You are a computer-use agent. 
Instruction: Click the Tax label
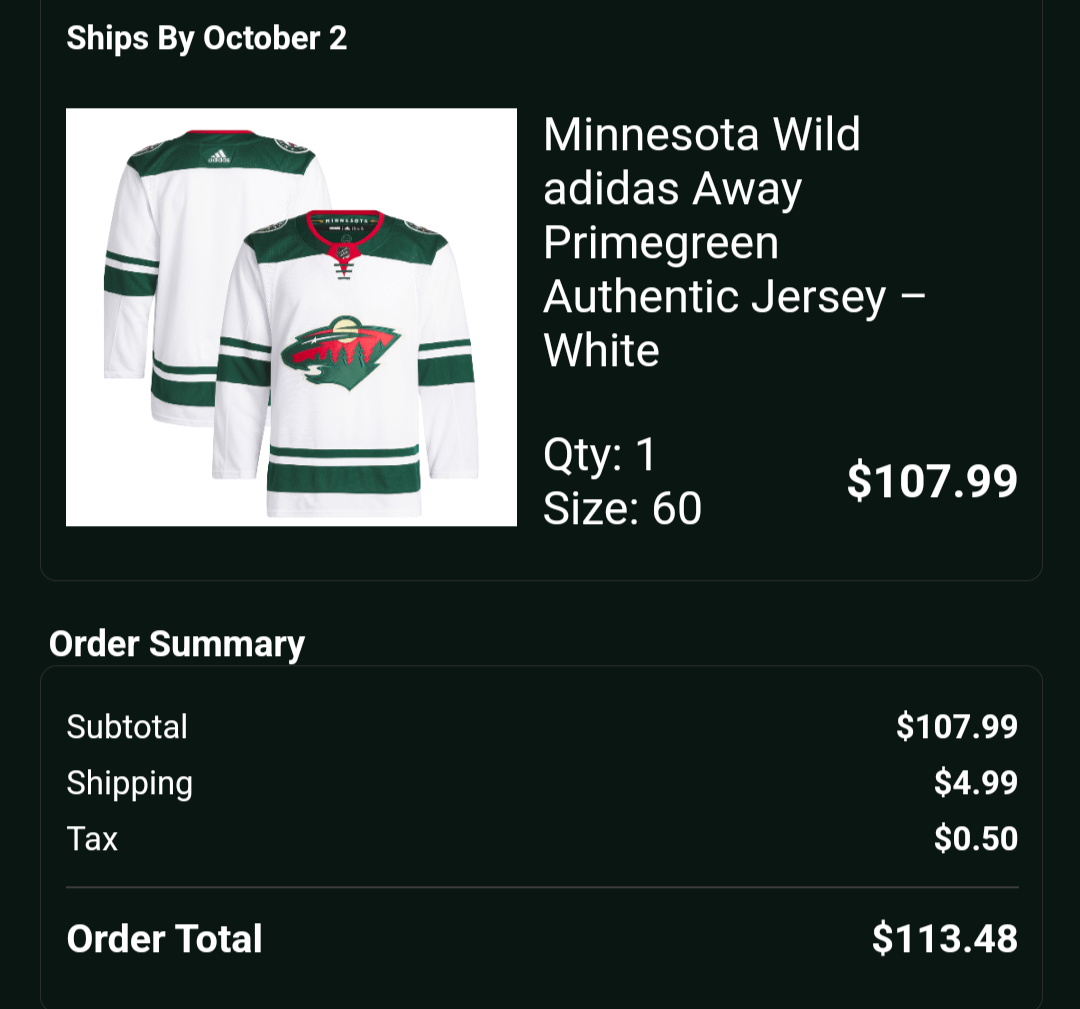coord(92,838)
